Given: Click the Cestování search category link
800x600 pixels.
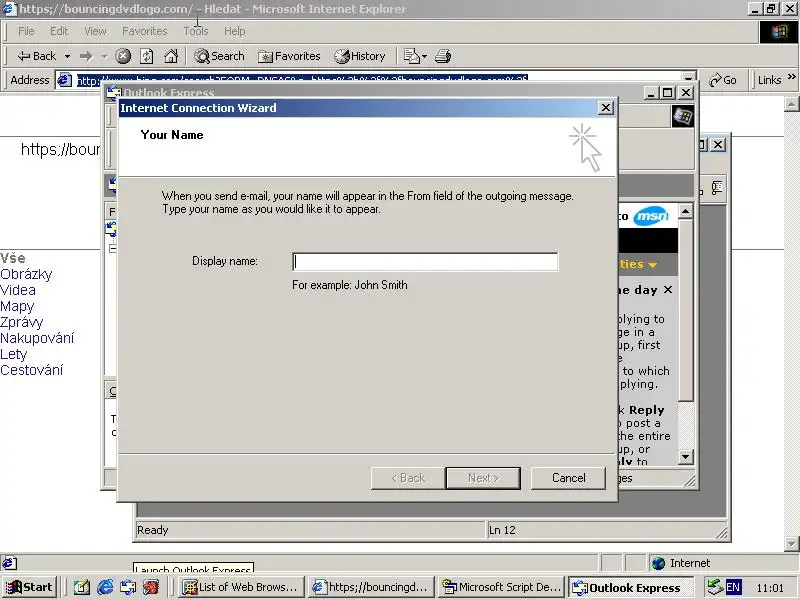Looking at the screenshot, I should 32,370.
